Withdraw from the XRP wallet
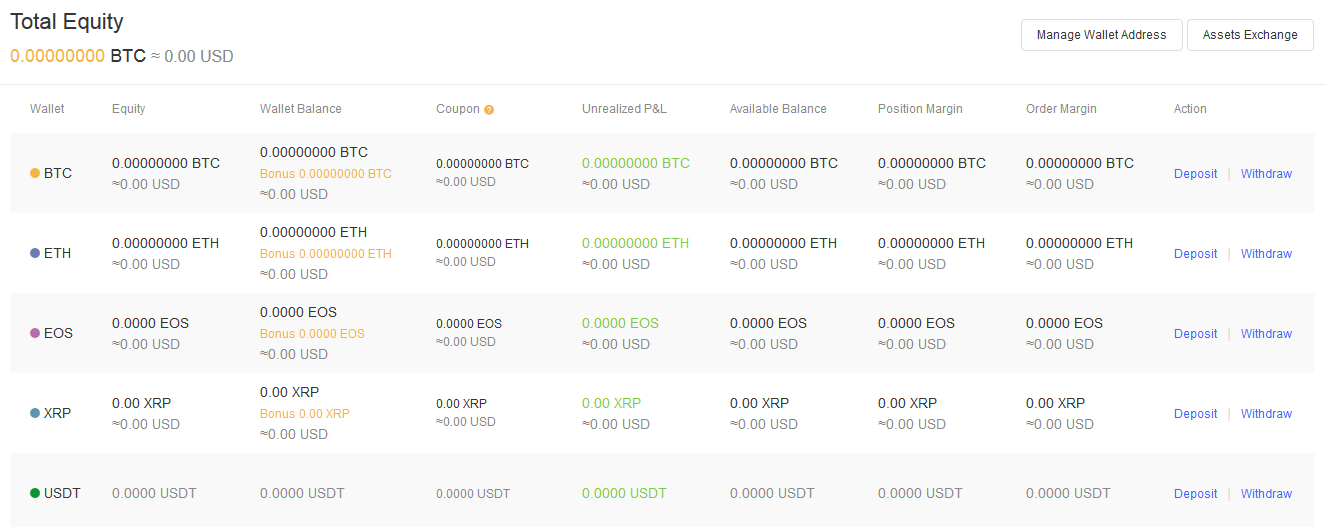The width and height of the screenshot is (1325, 527). [1266, 414]
